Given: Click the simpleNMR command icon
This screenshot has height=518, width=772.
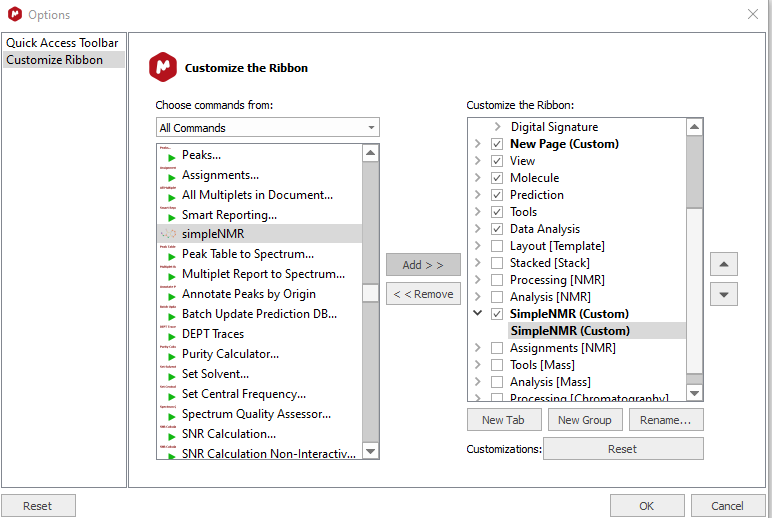Looking at the screenshot, I should (x=168, y=234).
